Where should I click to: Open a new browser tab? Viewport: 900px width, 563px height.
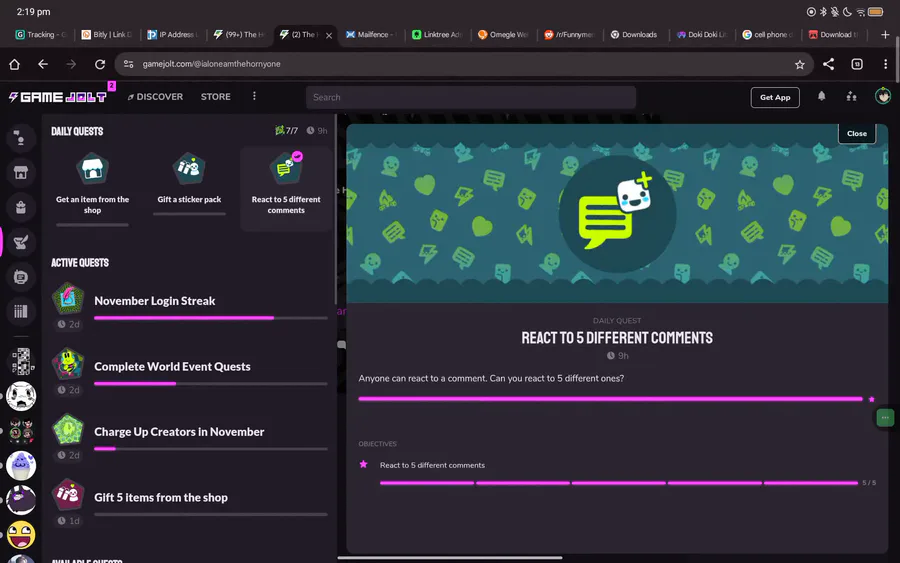click(885, 35)
